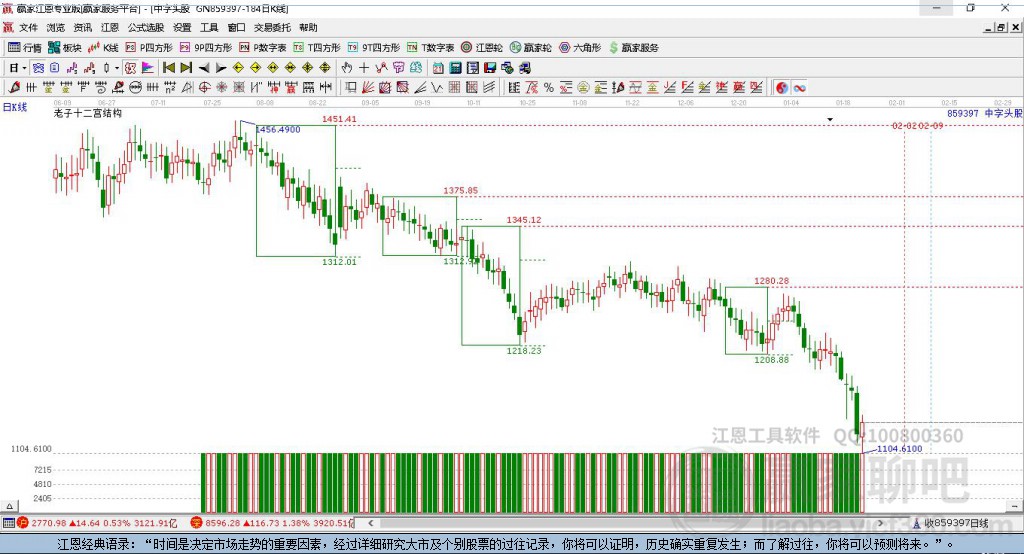Click the bottom horizontal scrollbar
This screenshot has height=554, width=1024.
click(x=600, y=523)
